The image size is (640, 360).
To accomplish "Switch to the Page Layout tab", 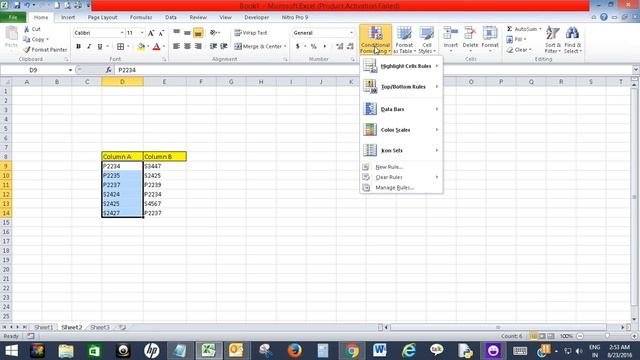I will point(102,18).
